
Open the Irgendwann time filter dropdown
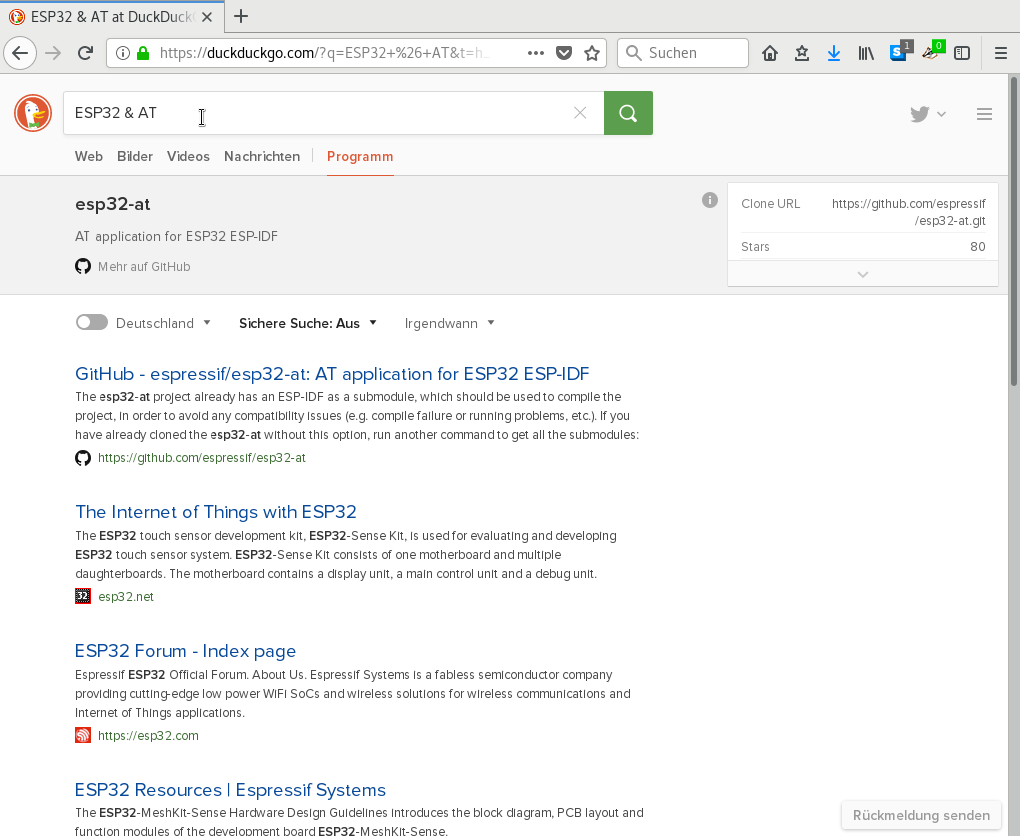click(449, 323)
